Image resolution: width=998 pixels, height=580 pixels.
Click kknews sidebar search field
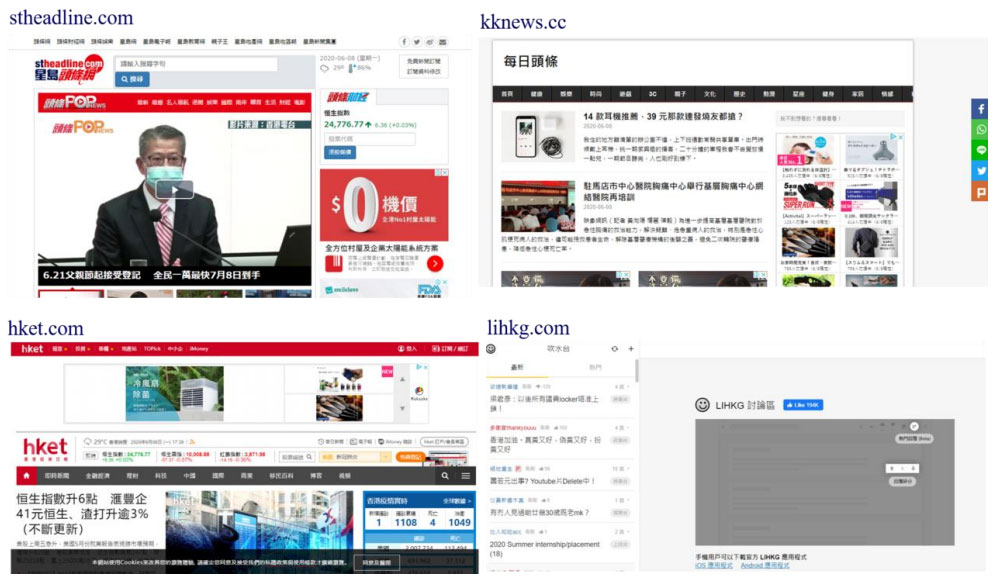(839, 118)
